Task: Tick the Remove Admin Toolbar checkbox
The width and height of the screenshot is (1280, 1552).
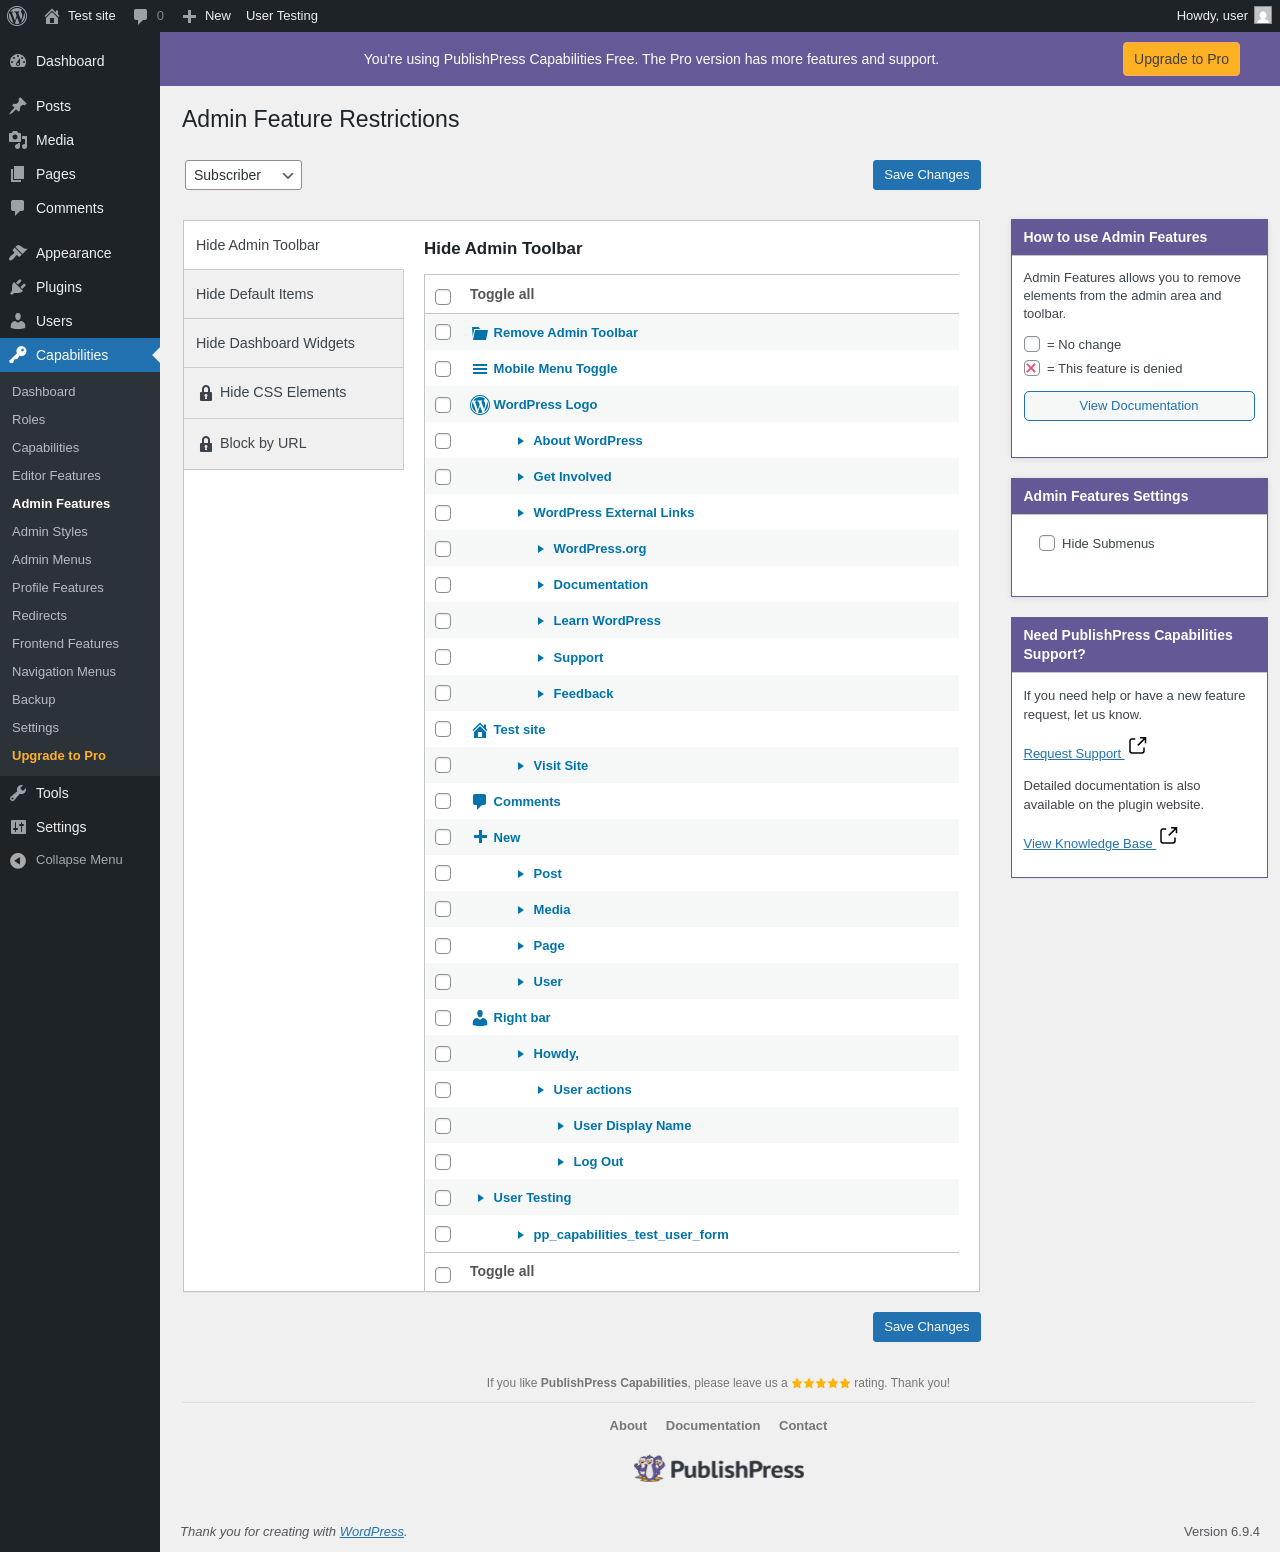Action: (443, 332)
